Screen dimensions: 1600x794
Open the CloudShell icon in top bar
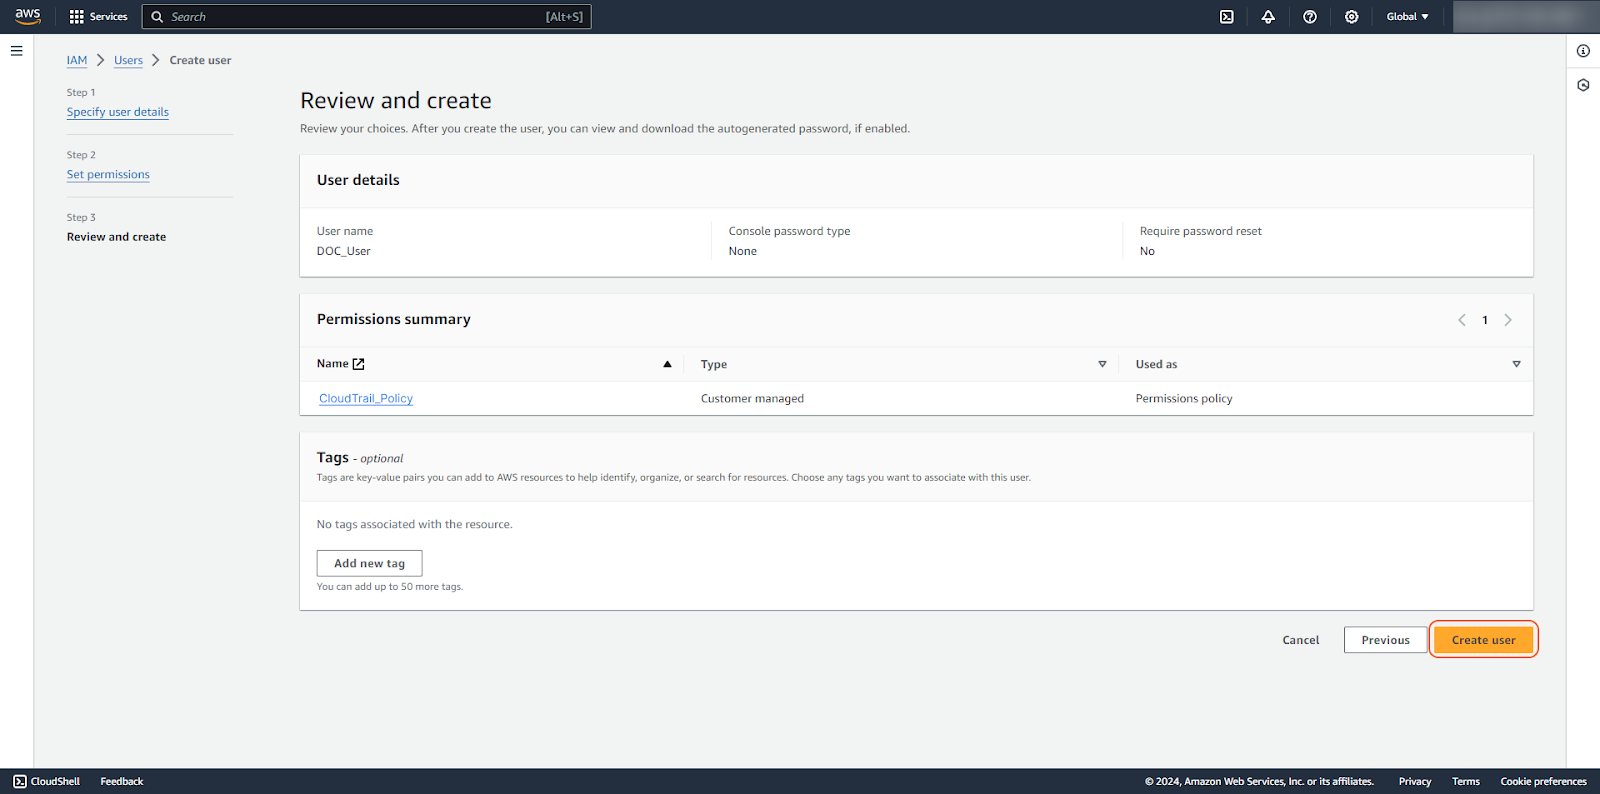[1226, 17]
